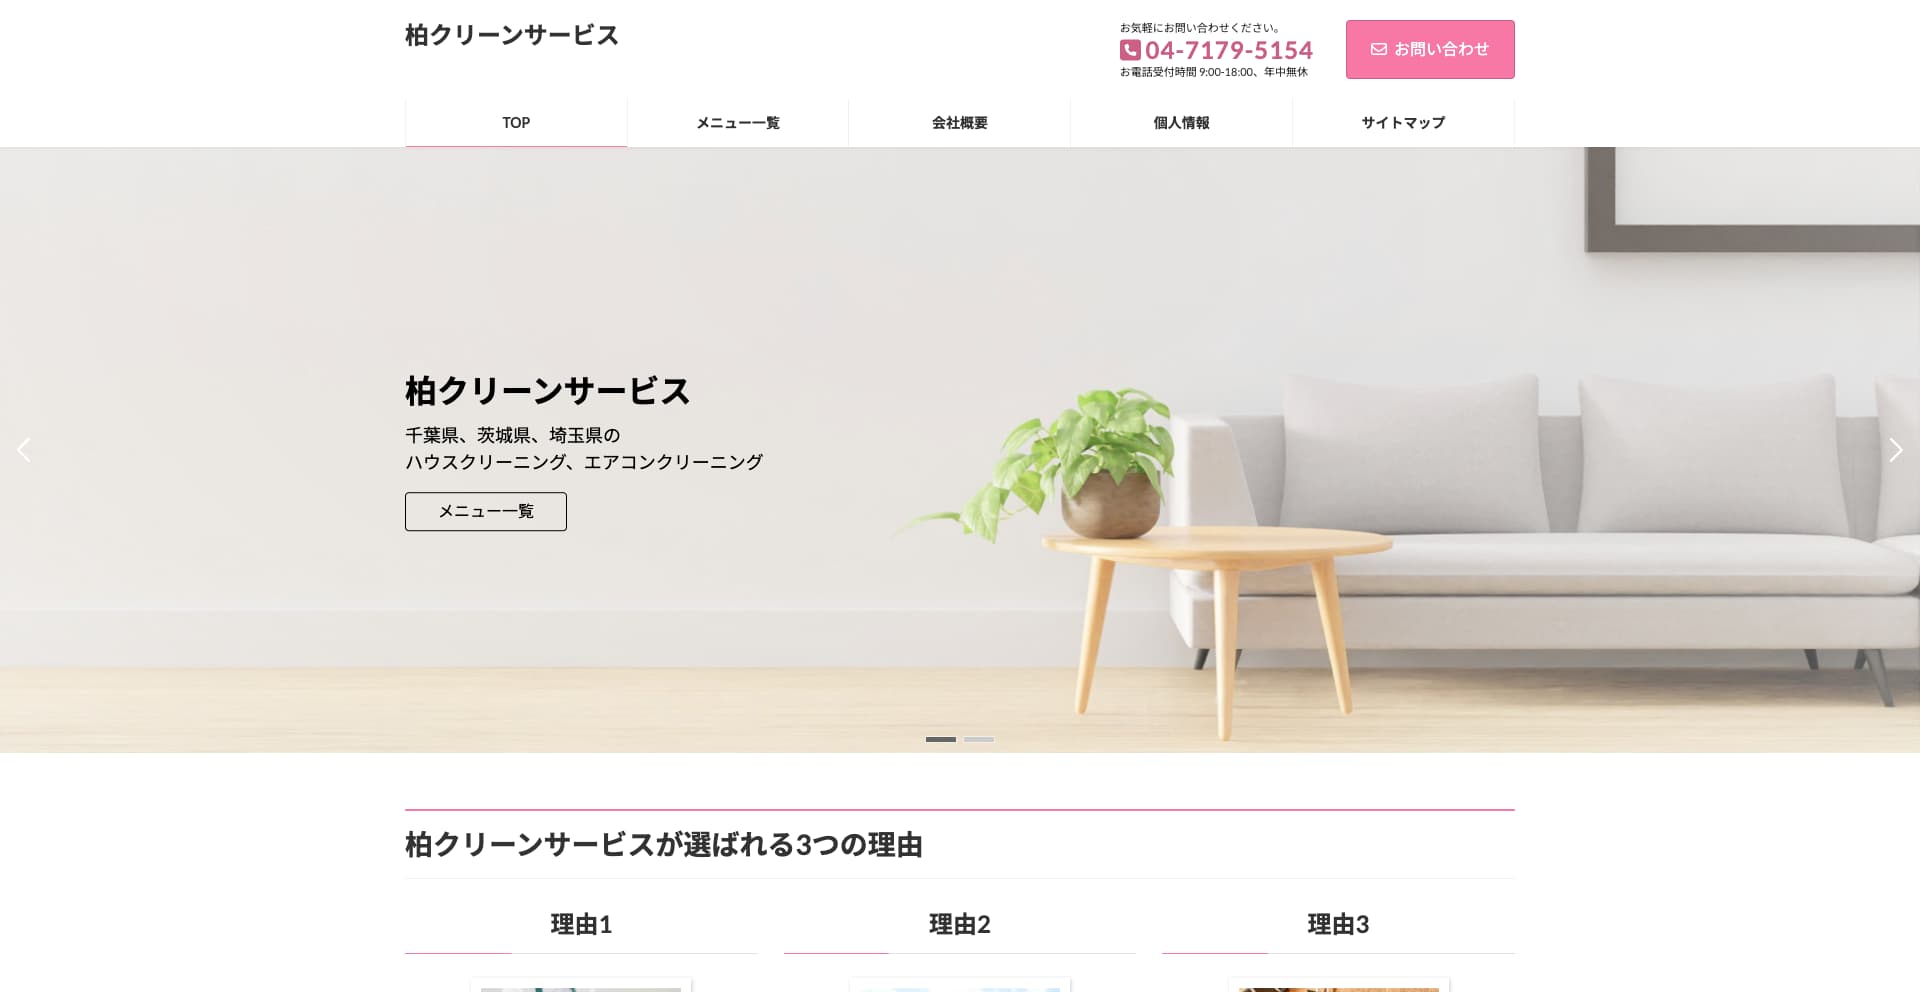Select the second carousel slide indicator
This screenshot has height=992, width=1920.
979,739
